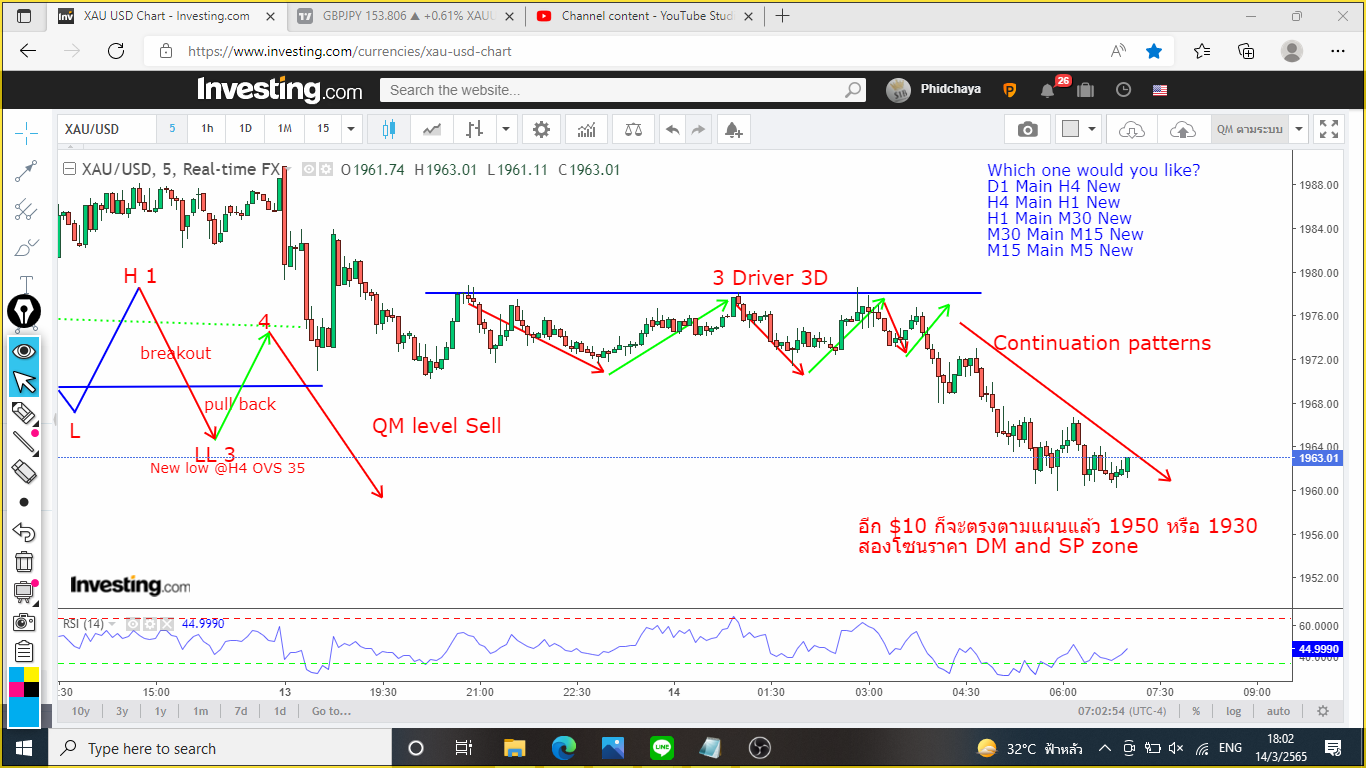Take chart snapshot with camera icon
Image resolution: width=1366 pixels, height=768 pixels.
1027,129
